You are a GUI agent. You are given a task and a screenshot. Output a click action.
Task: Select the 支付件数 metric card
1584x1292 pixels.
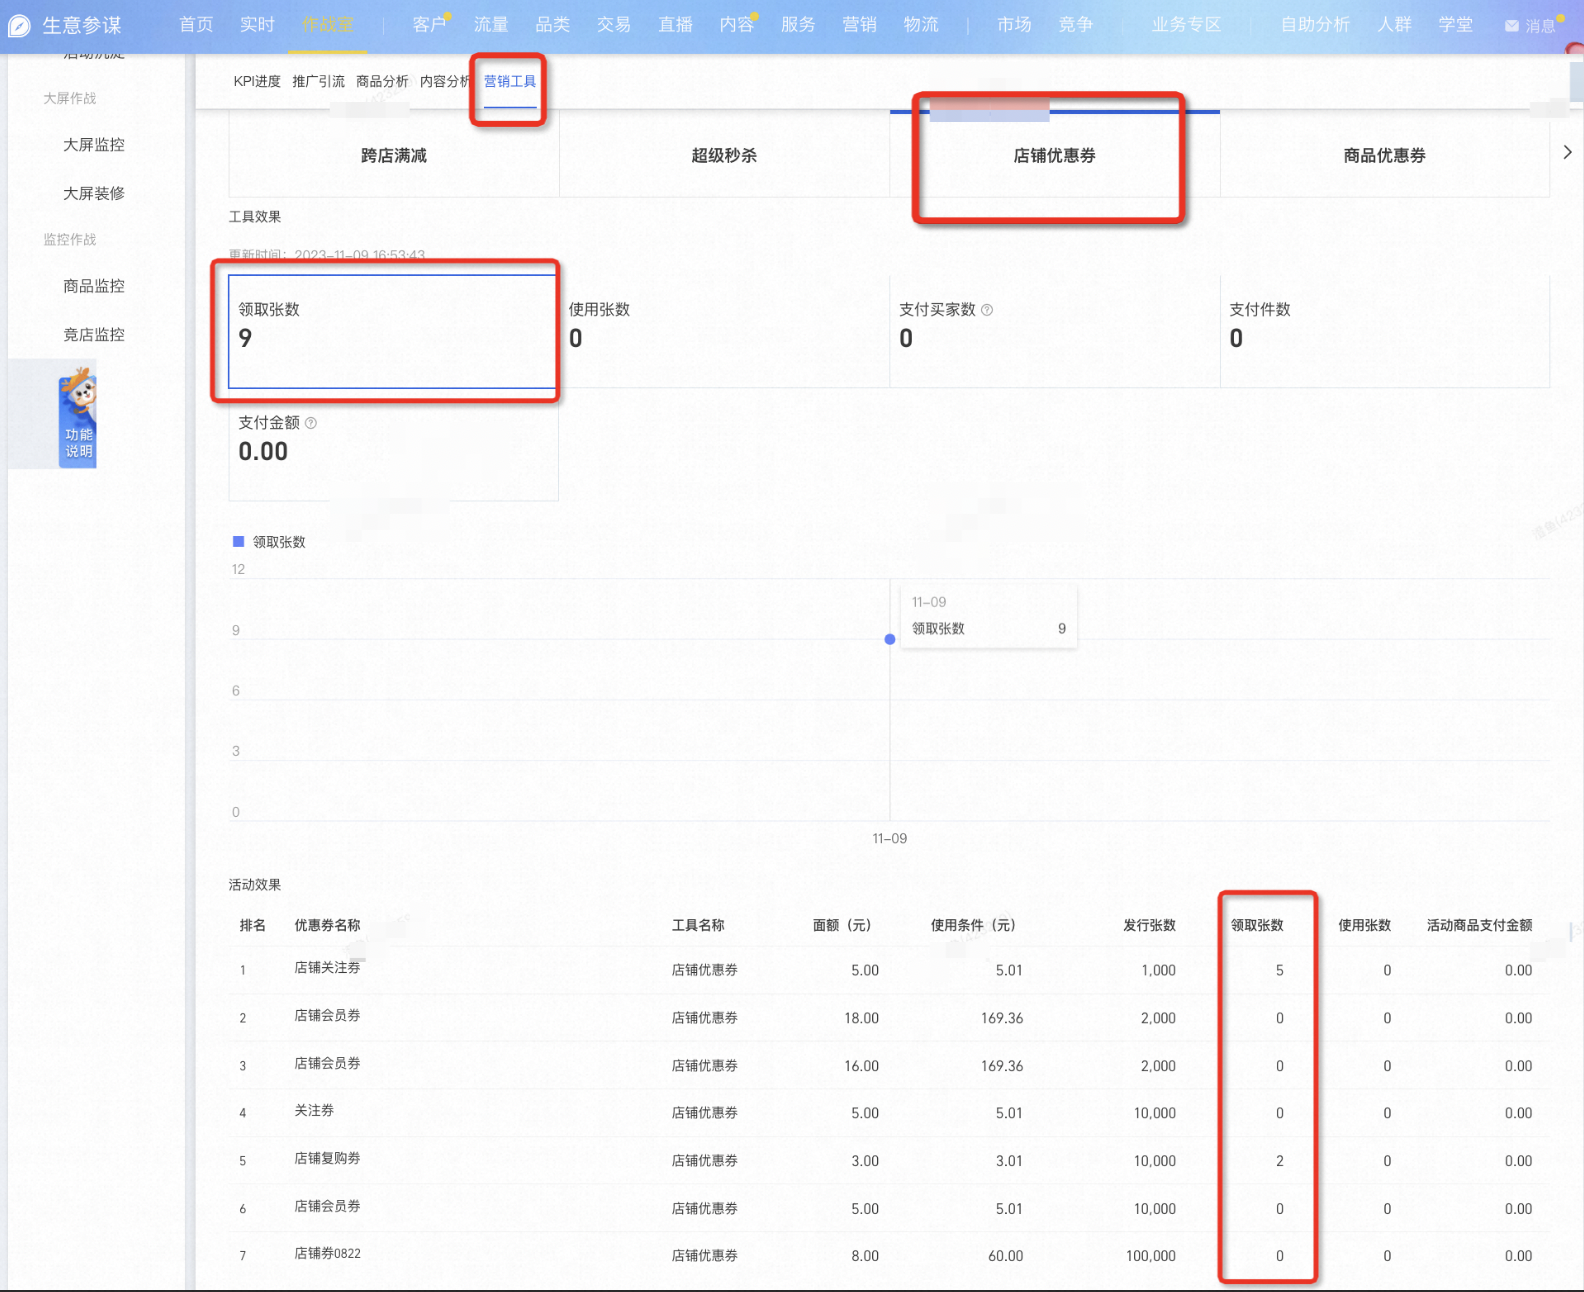coord(1385,331)
